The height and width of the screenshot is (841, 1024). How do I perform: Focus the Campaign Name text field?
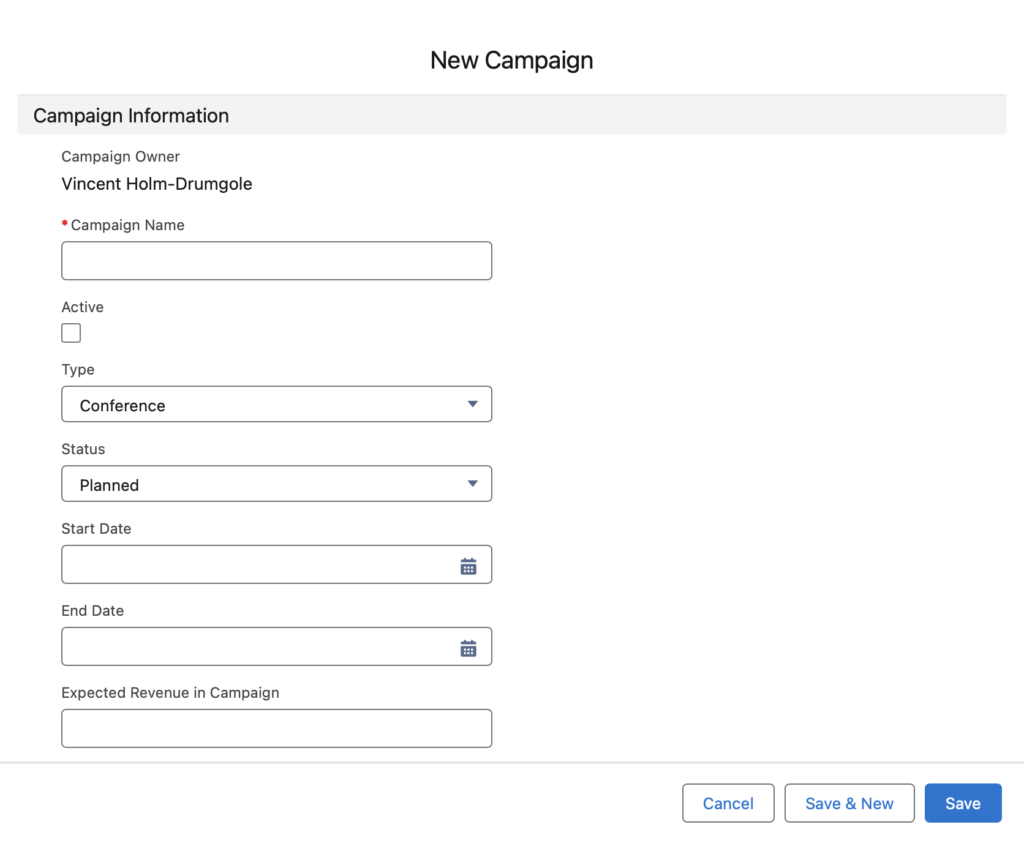276,261
